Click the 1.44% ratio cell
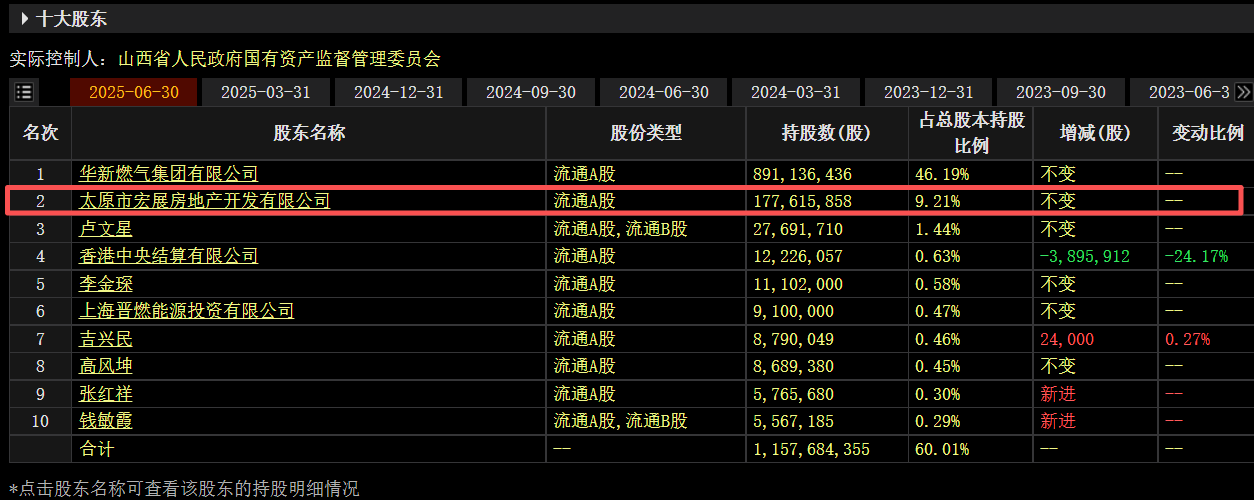The image size is (1254, 500). click(938, 229)
